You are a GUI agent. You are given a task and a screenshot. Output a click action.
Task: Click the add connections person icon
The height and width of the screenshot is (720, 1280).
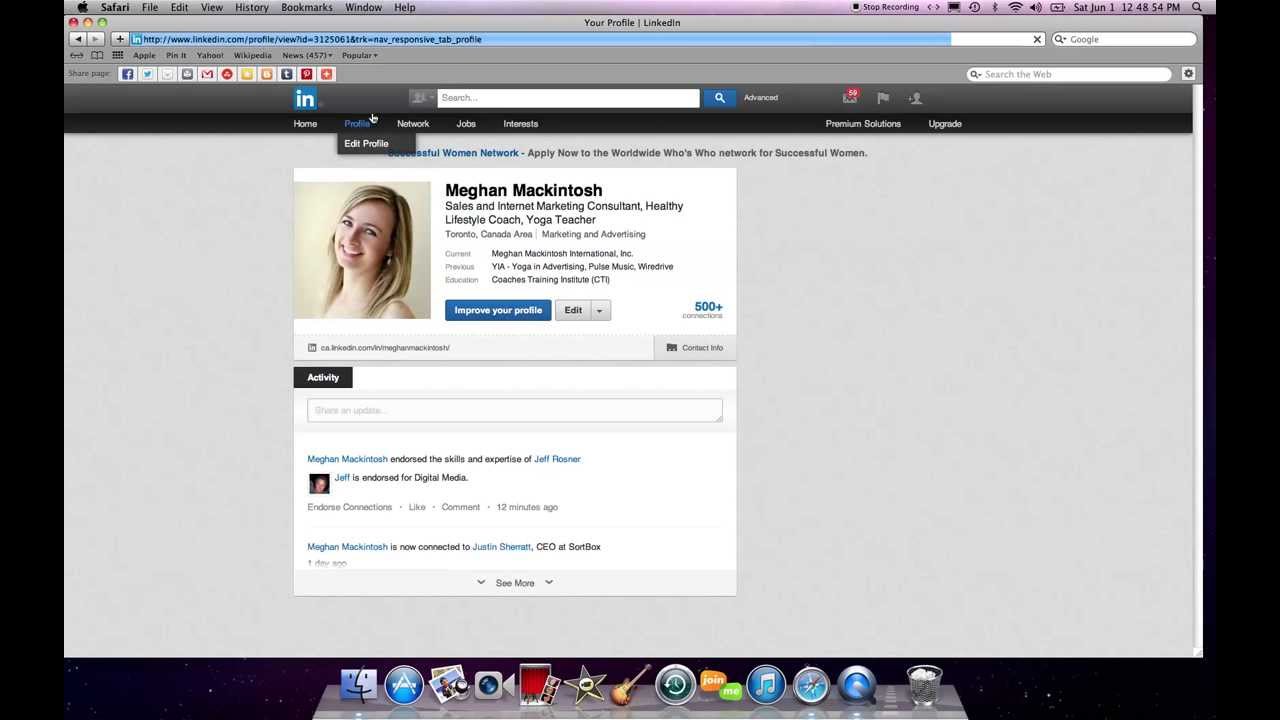click(x=915, y=98)
